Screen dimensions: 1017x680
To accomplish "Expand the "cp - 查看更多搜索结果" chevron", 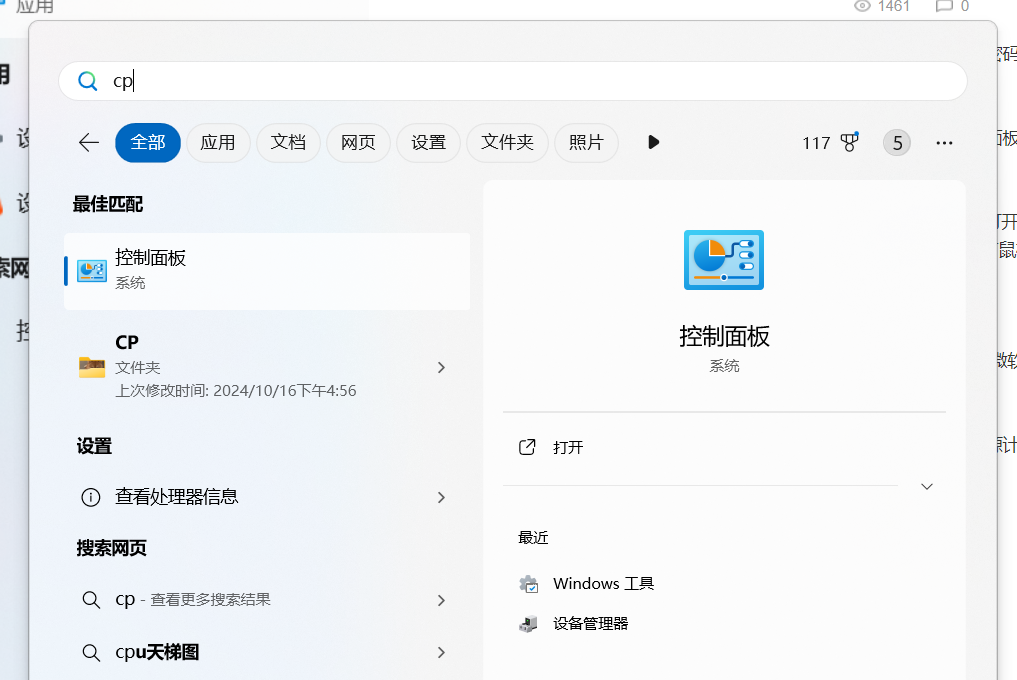I will coord(441,600).
